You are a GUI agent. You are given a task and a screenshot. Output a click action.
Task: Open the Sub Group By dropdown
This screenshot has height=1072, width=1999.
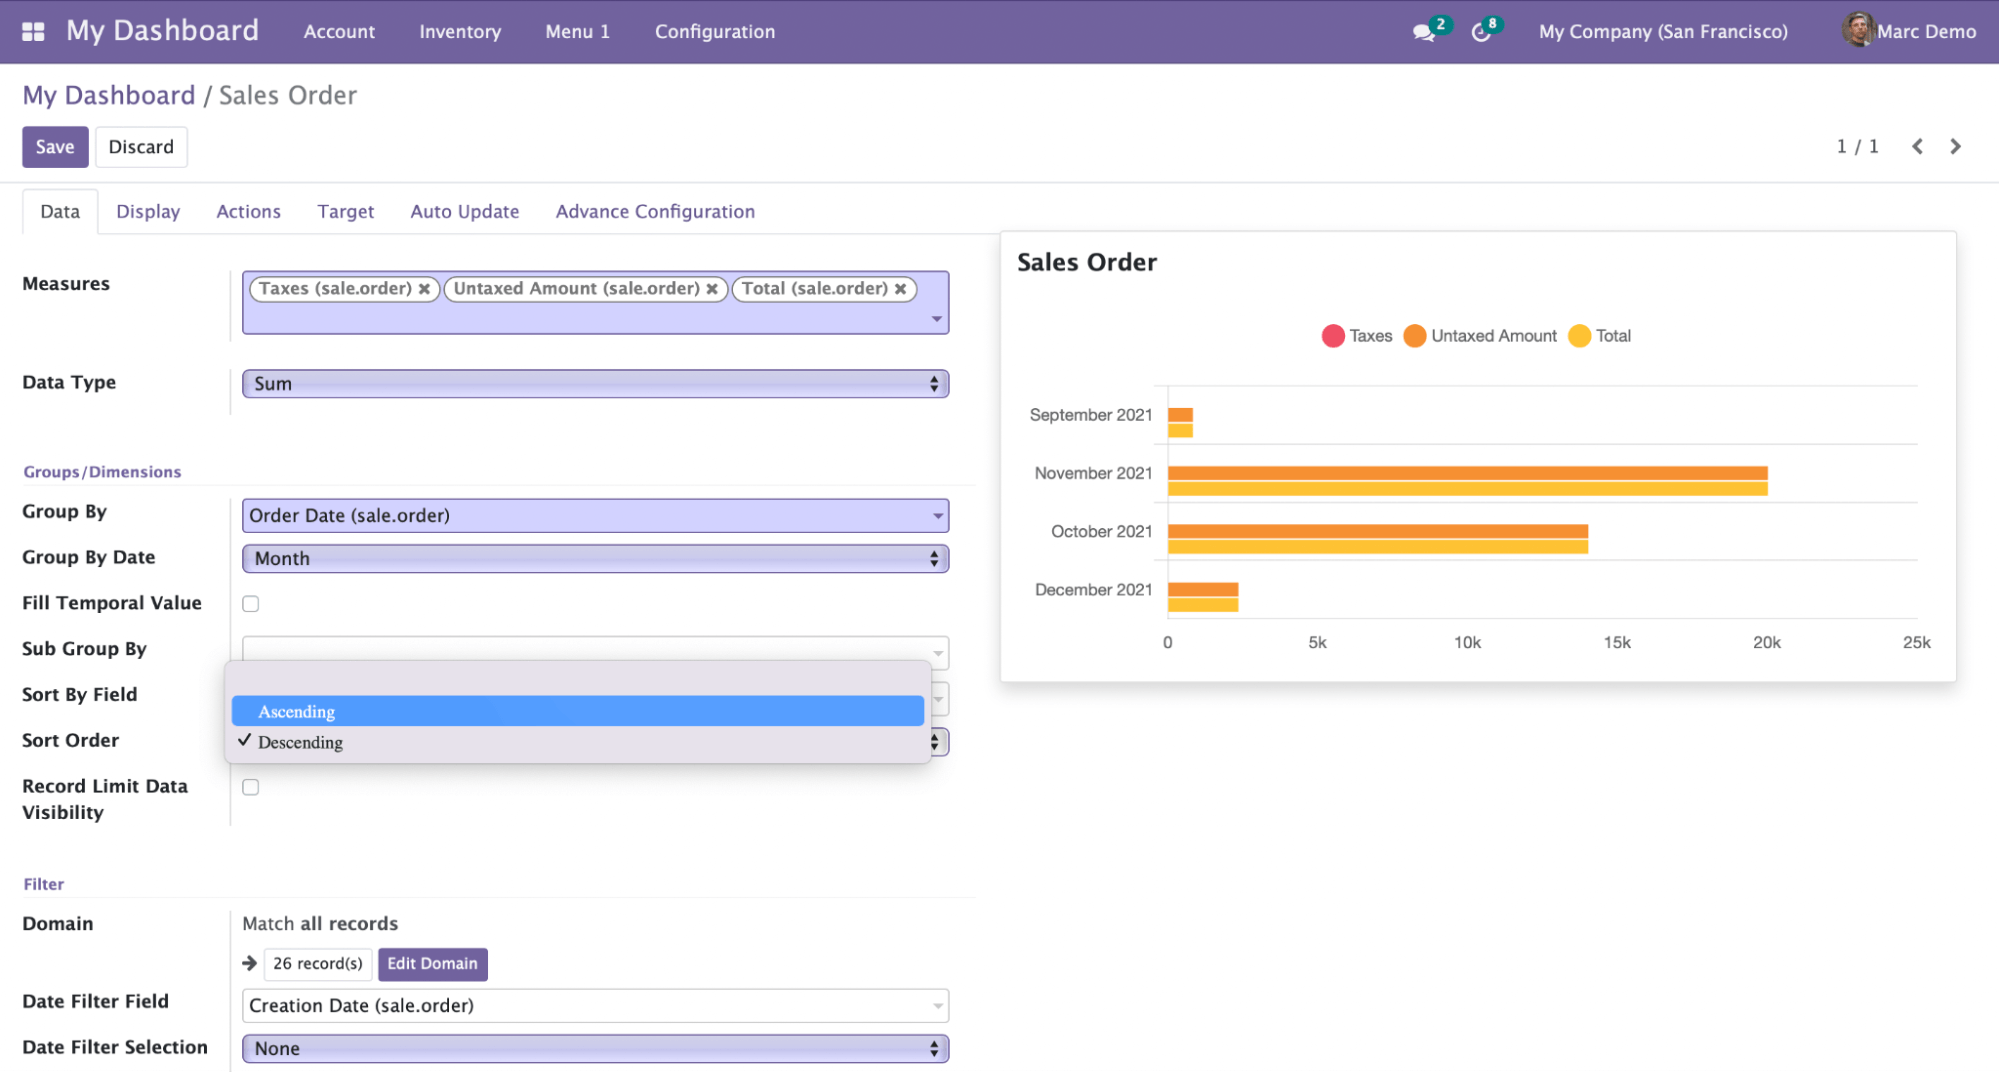point(937,652)
